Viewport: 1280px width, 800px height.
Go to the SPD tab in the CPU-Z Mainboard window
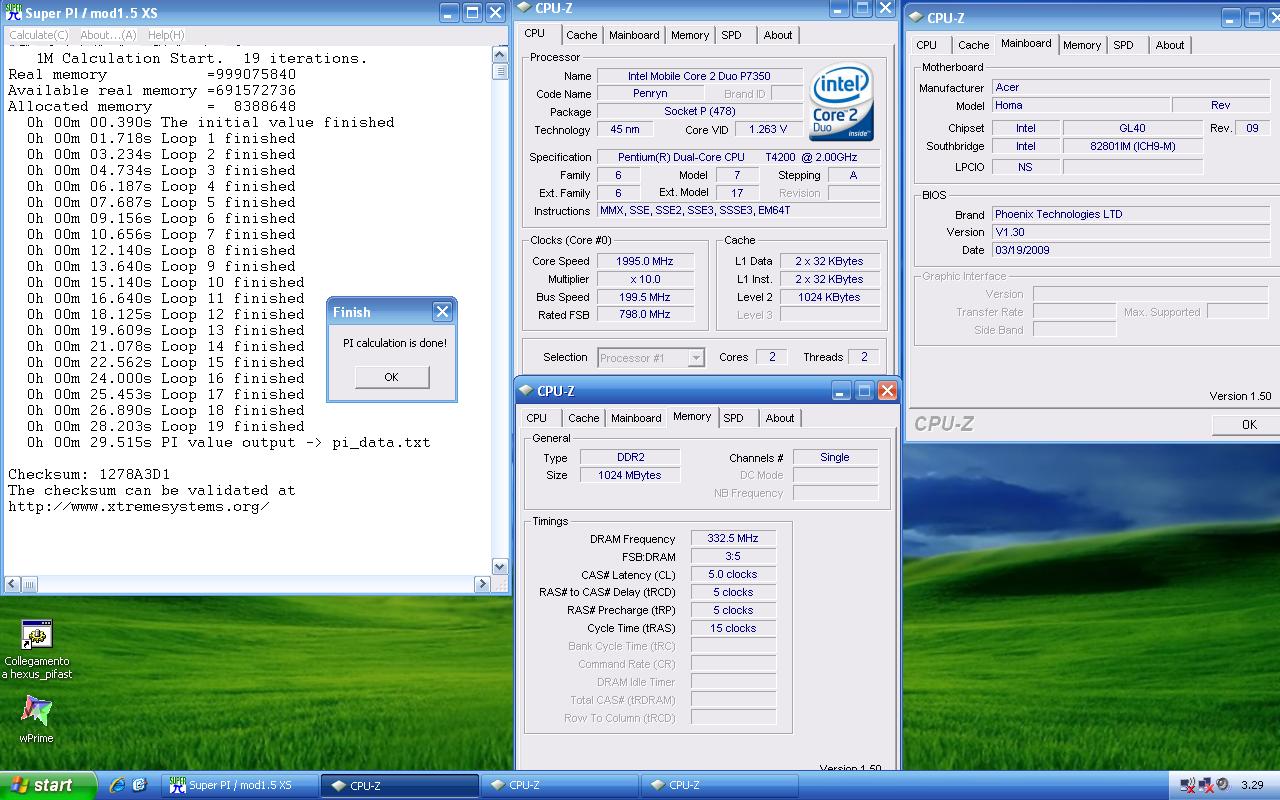point(1124,45)
